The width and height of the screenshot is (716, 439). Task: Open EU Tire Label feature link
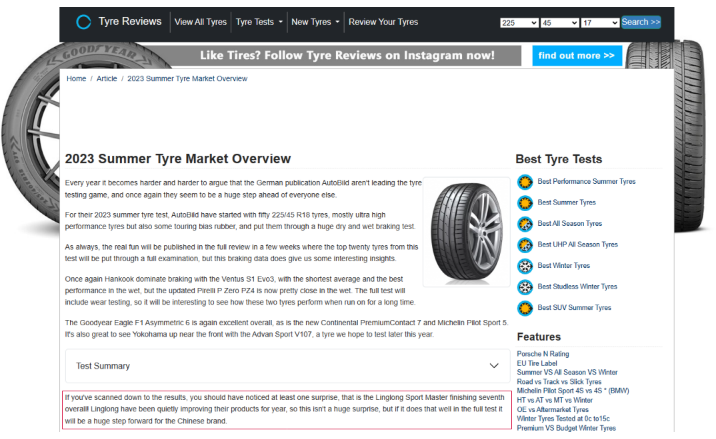537,363
